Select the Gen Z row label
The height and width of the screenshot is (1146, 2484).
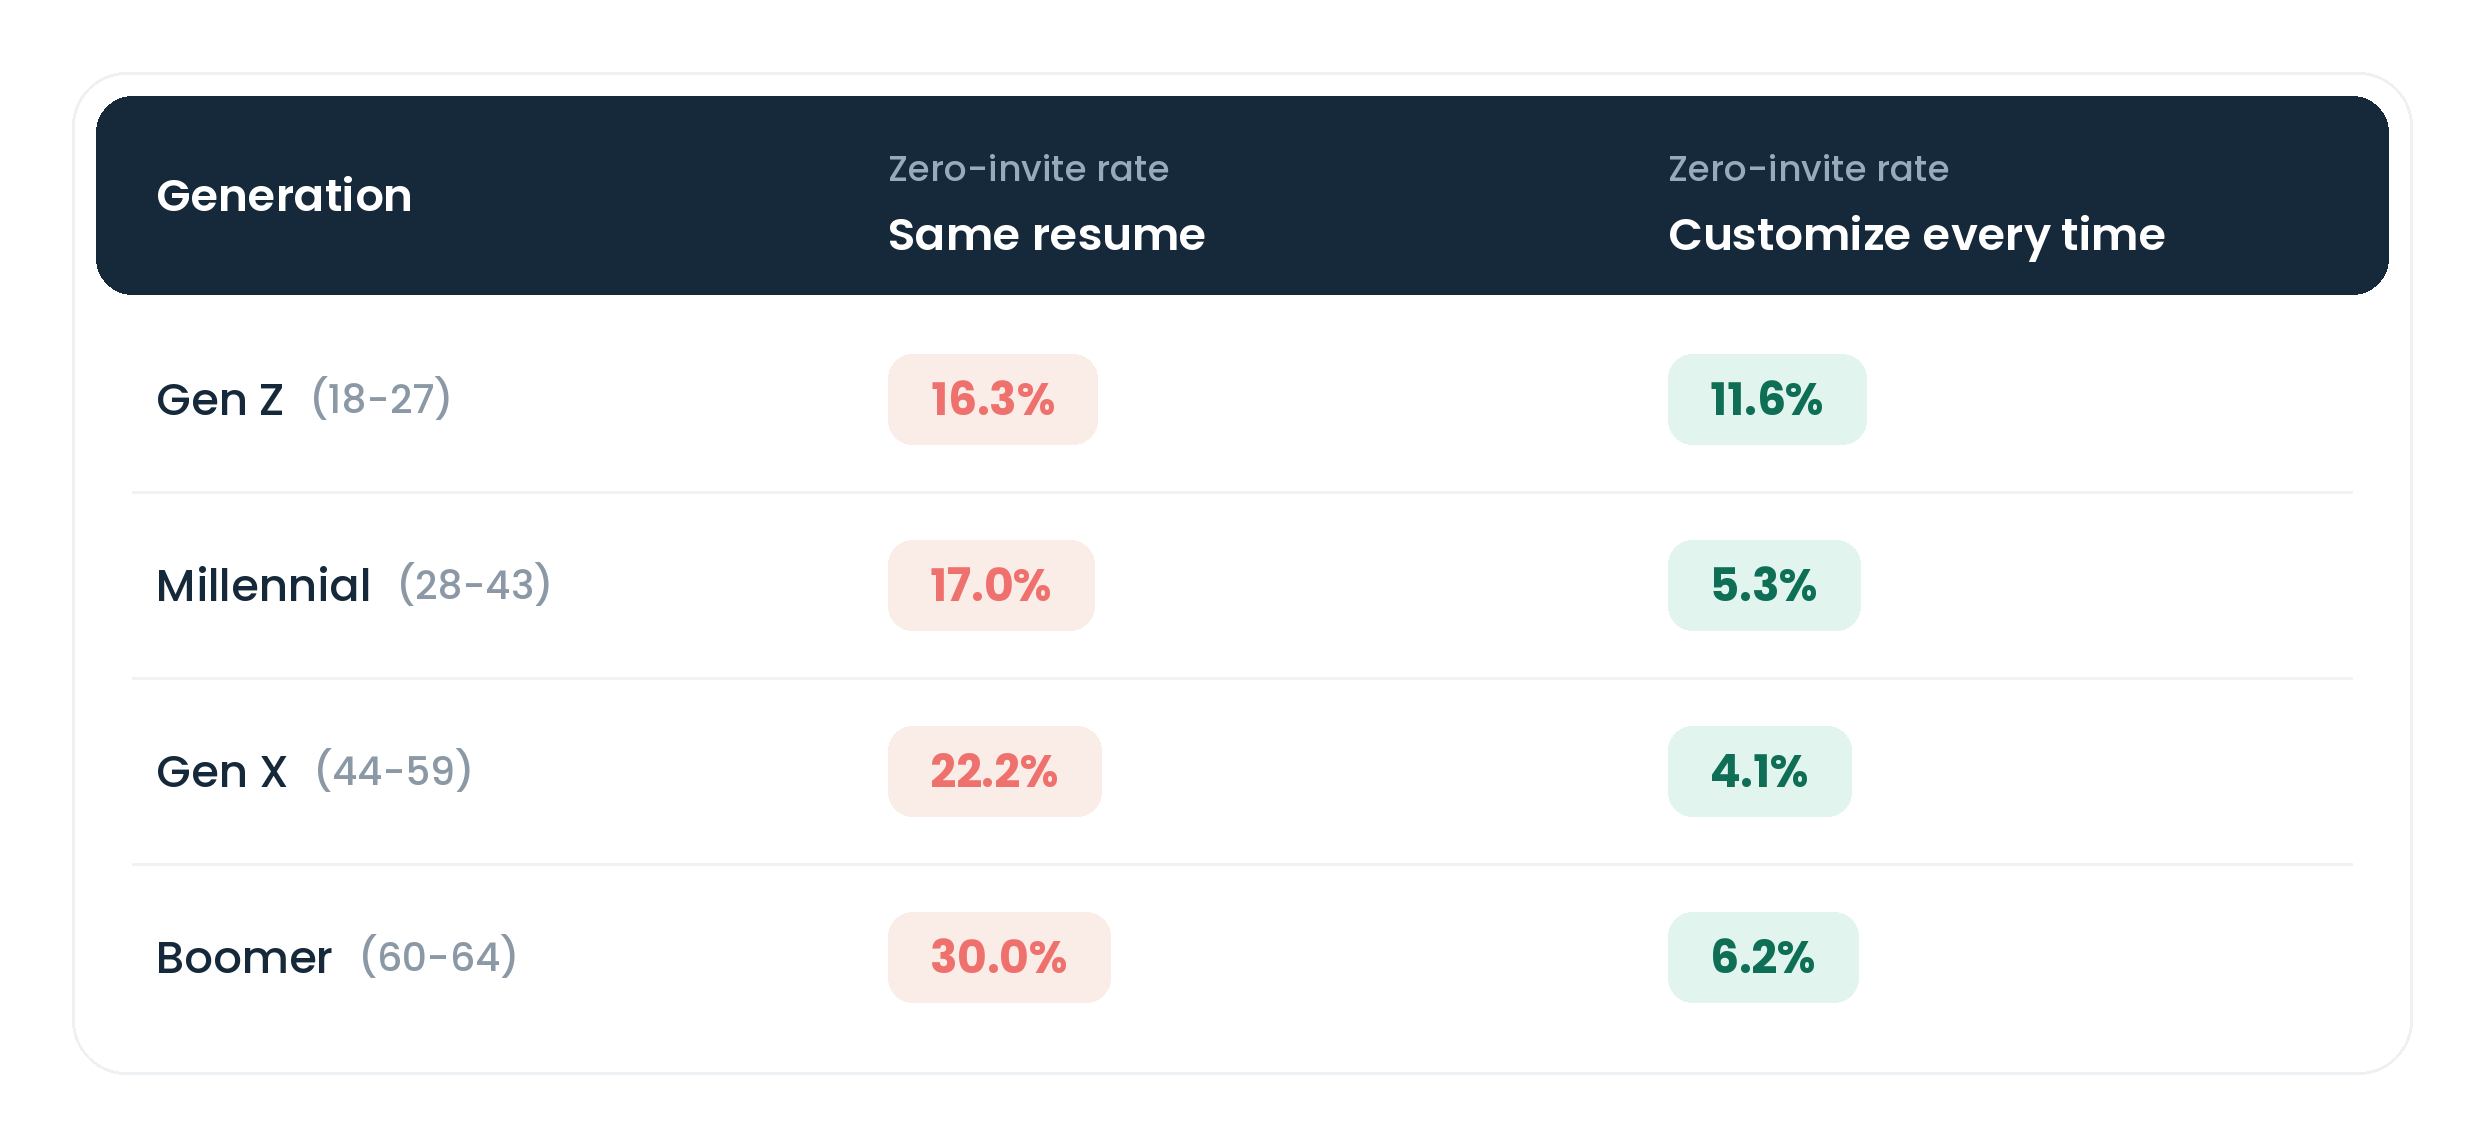(220, 399)
